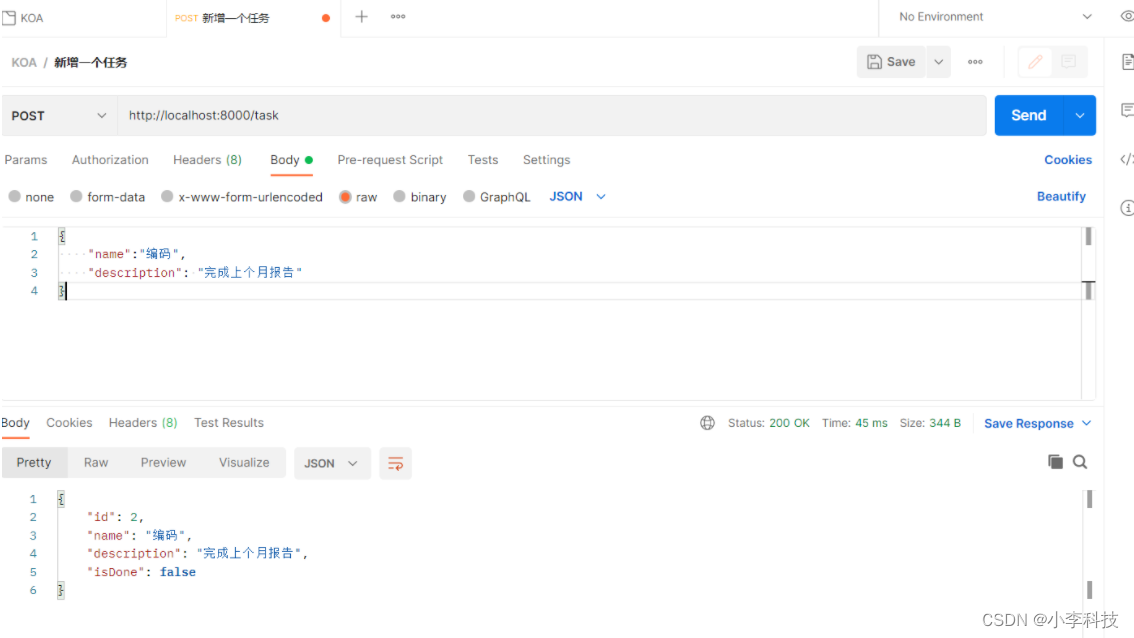Click the Beautify link
This screenshot has width=1134, height=638.
[x=1061, y=197]
